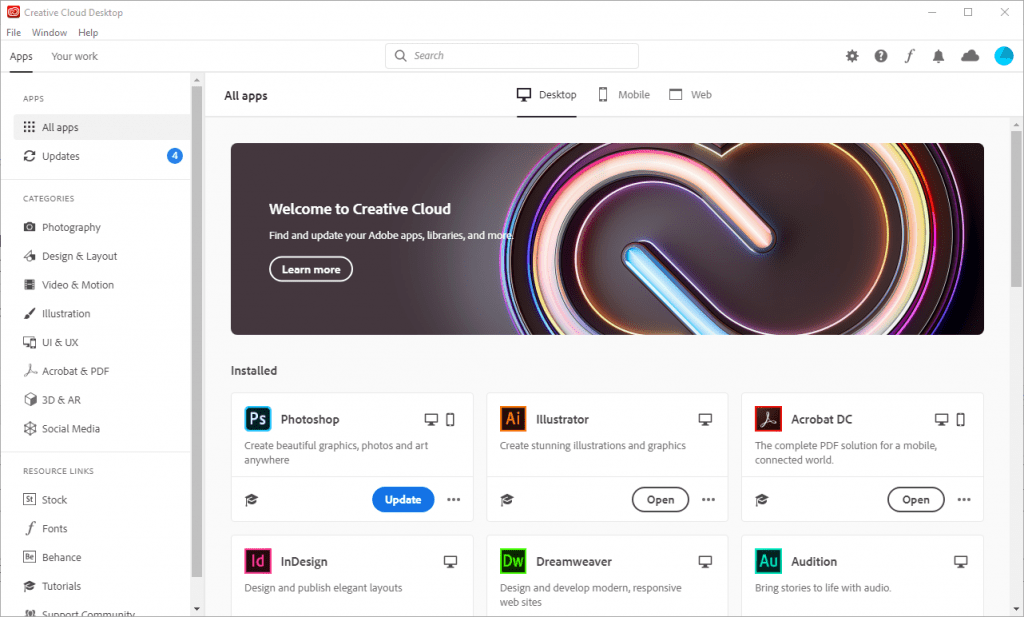The image size is (1024, 617).
Task: Open Acrobat DC tutorials graduation cap icon
Action: pyautogui.click(x=761, y=499)
